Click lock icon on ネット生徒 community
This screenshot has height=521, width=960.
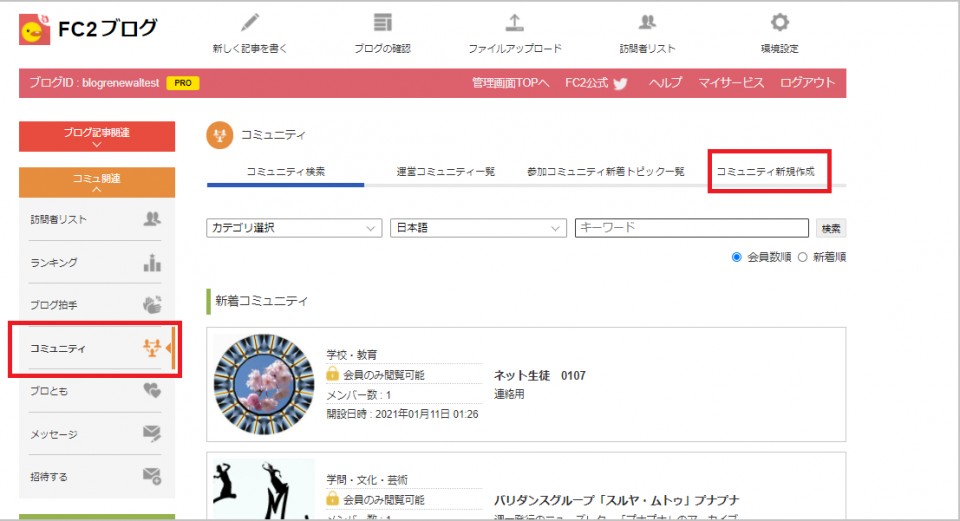tap(332, 373)
